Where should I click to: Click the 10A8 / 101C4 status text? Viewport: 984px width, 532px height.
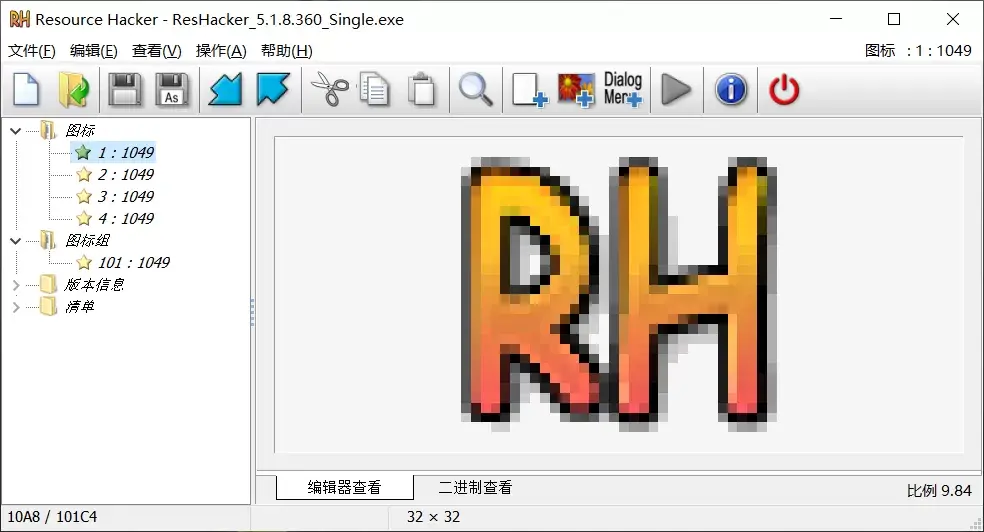click(52, 517)
